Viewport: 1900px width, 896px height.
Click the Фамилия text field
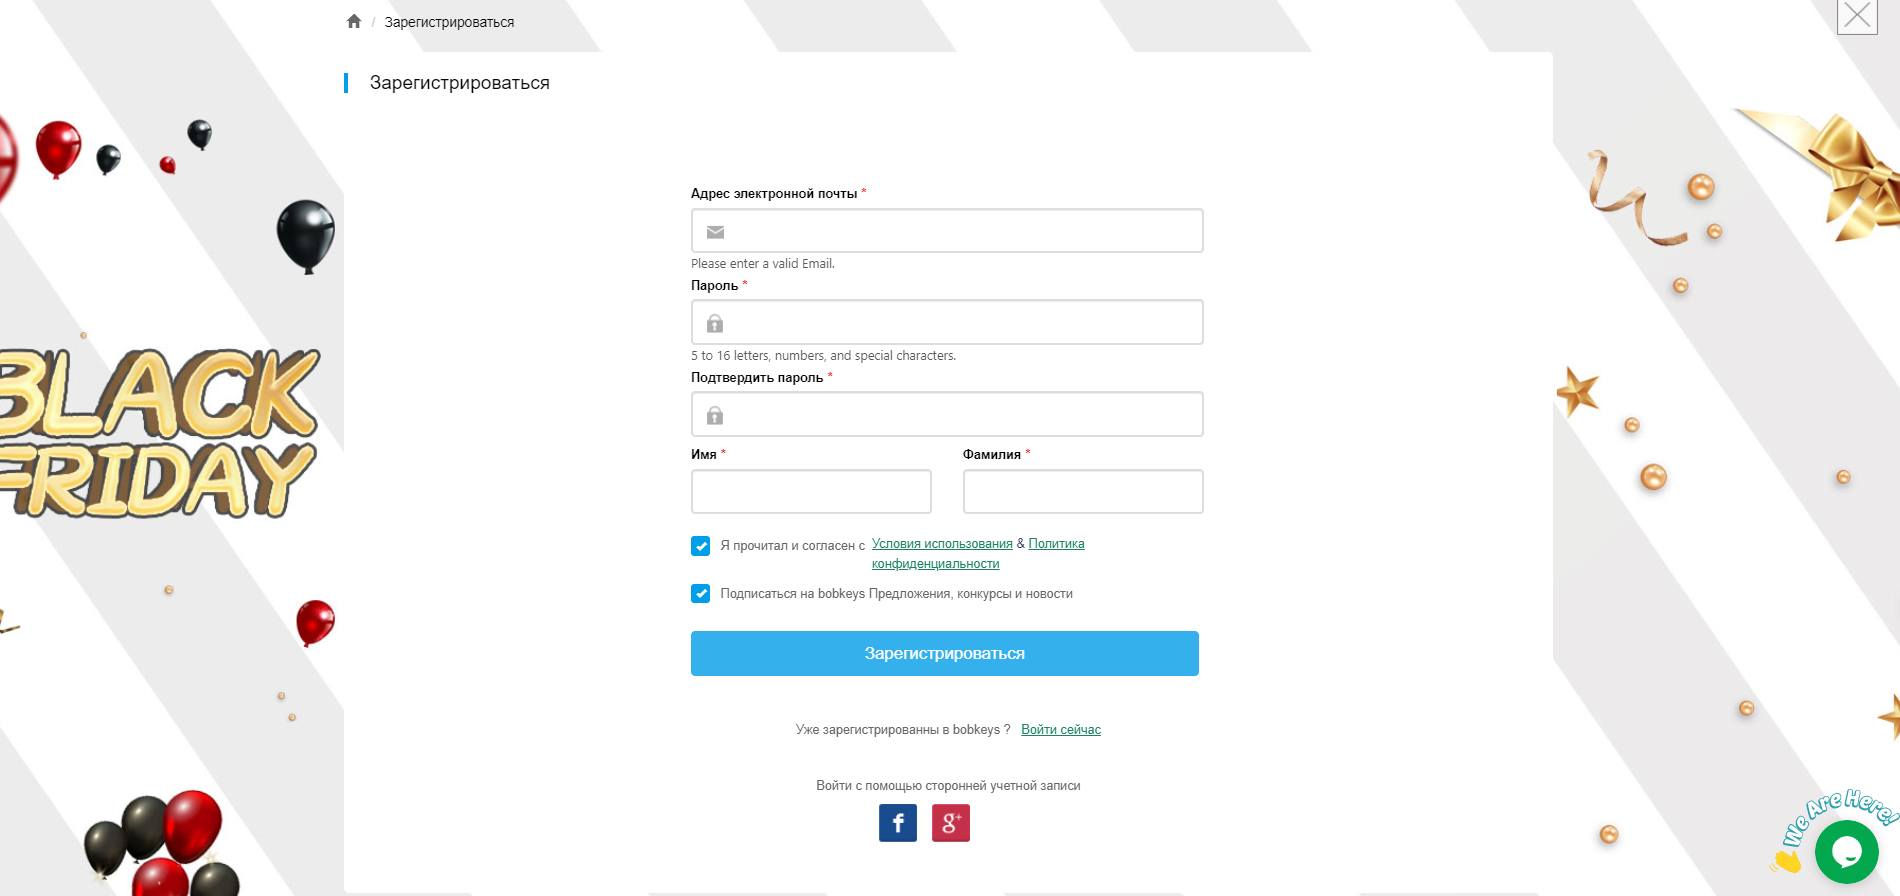point(1083,492)
